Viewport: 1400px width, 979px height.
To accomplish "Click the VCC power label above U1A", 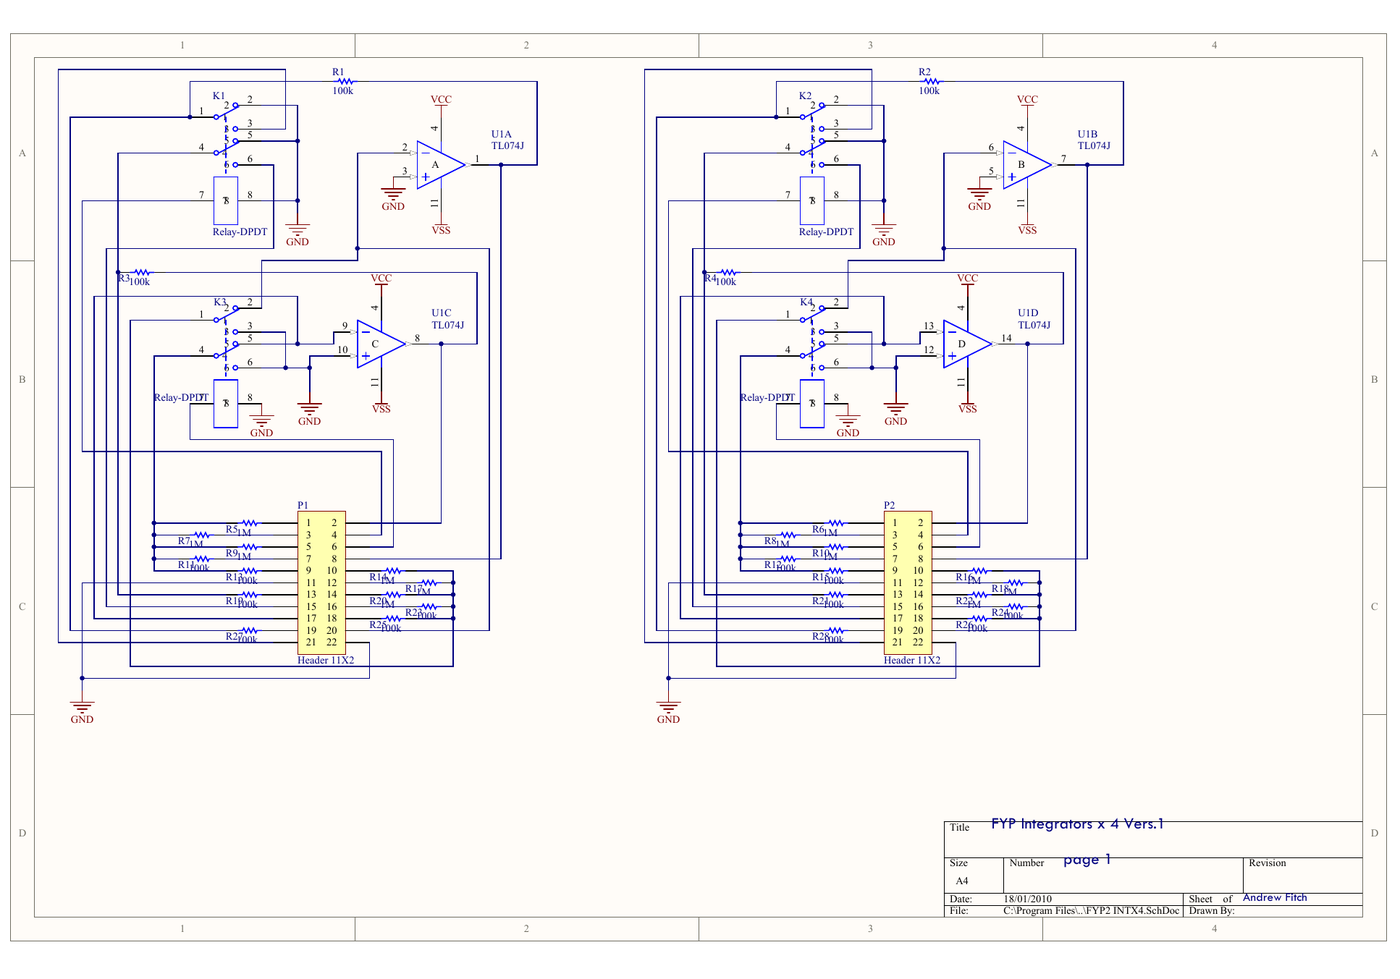I will (x=441, y=100).
